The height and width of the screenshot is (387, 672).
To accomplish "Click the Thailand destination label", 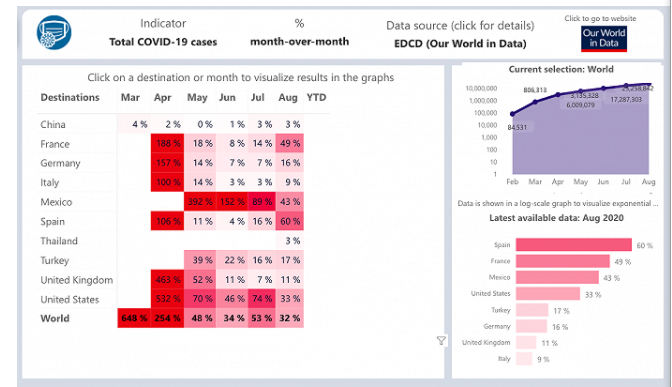I will 59,241.
